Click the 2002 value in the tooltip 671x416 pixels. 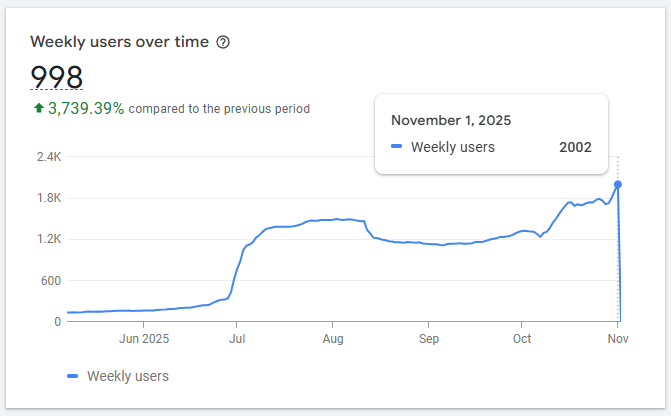575,147
